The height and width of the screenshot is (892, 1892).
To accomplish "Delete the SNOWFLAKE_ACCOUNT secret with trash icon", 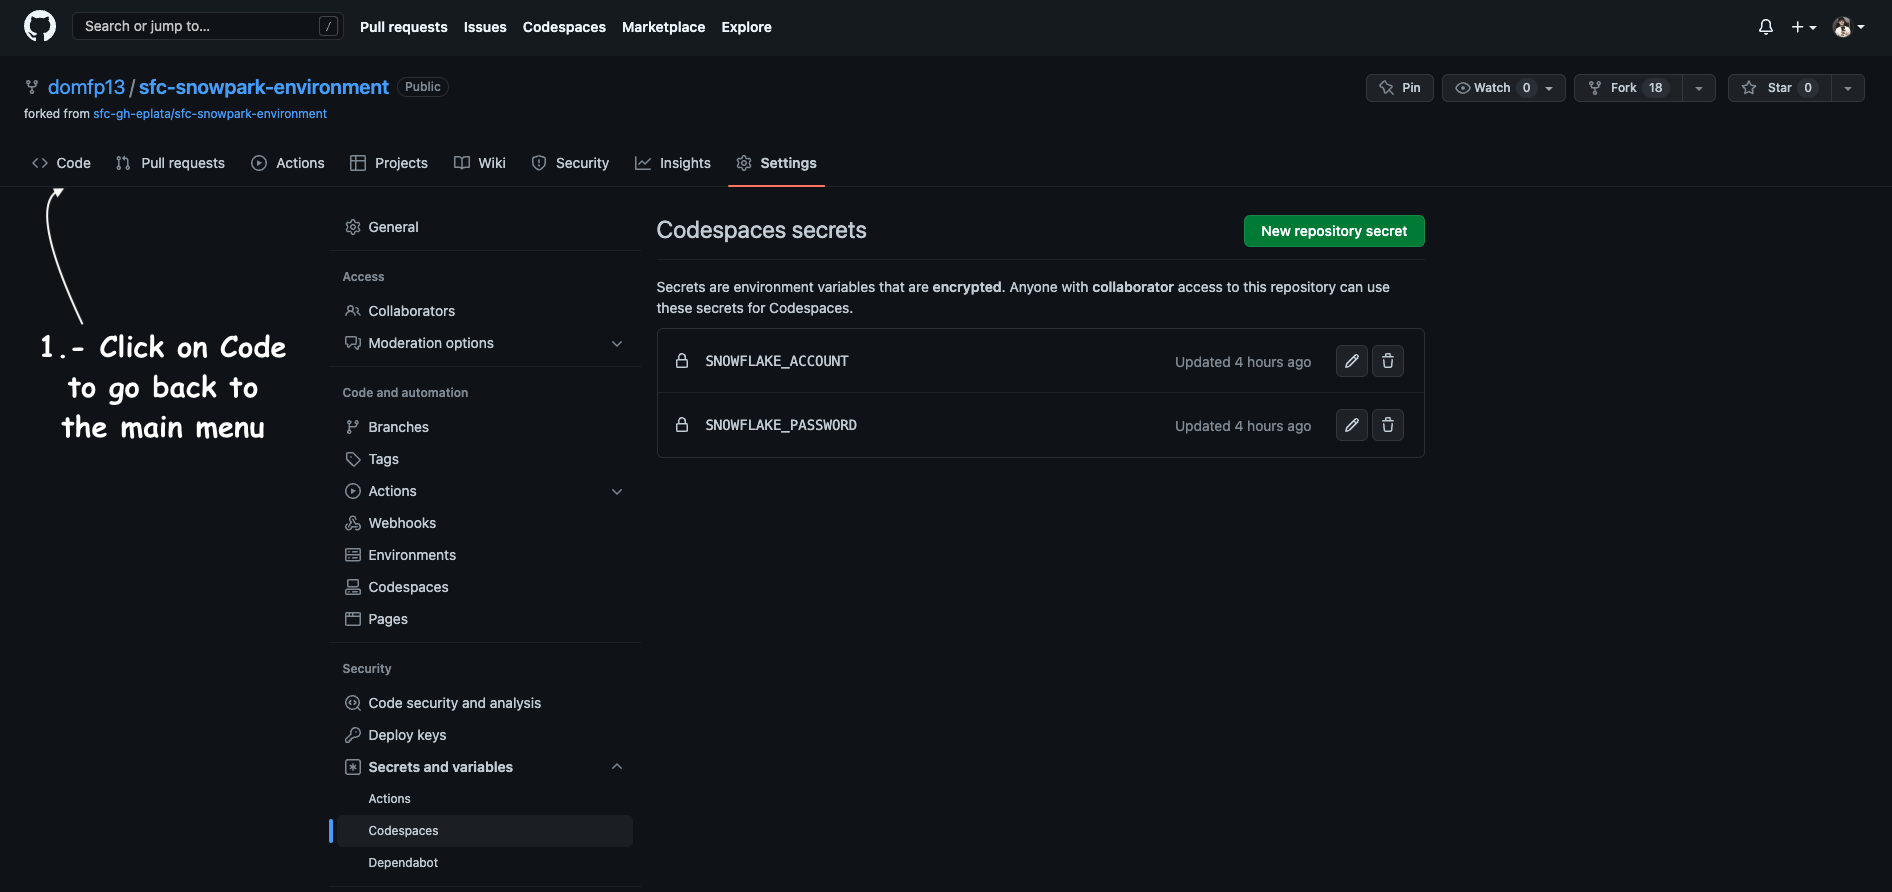I will pos(1388,361).
